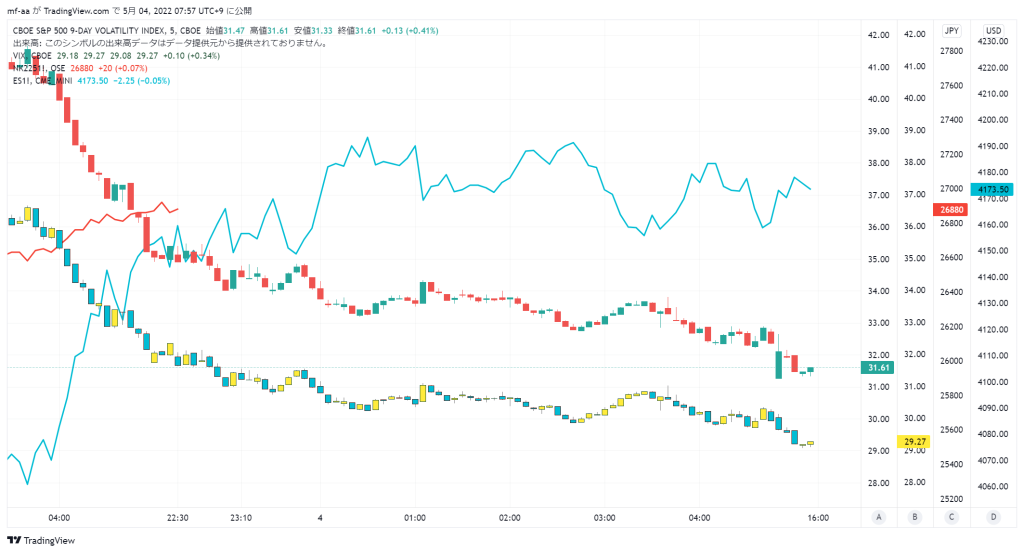
Task: Click the 出来高 volume data notice
Action: (170, 43)
